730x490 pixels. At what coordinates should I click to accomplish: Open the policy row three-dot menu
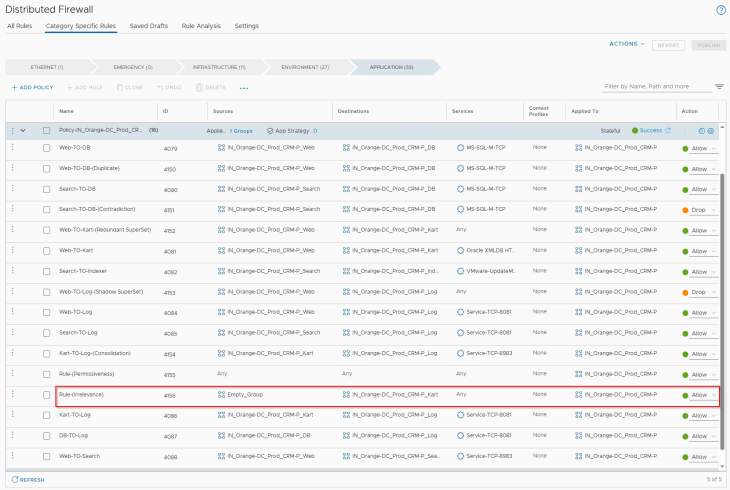coord(13,131)
